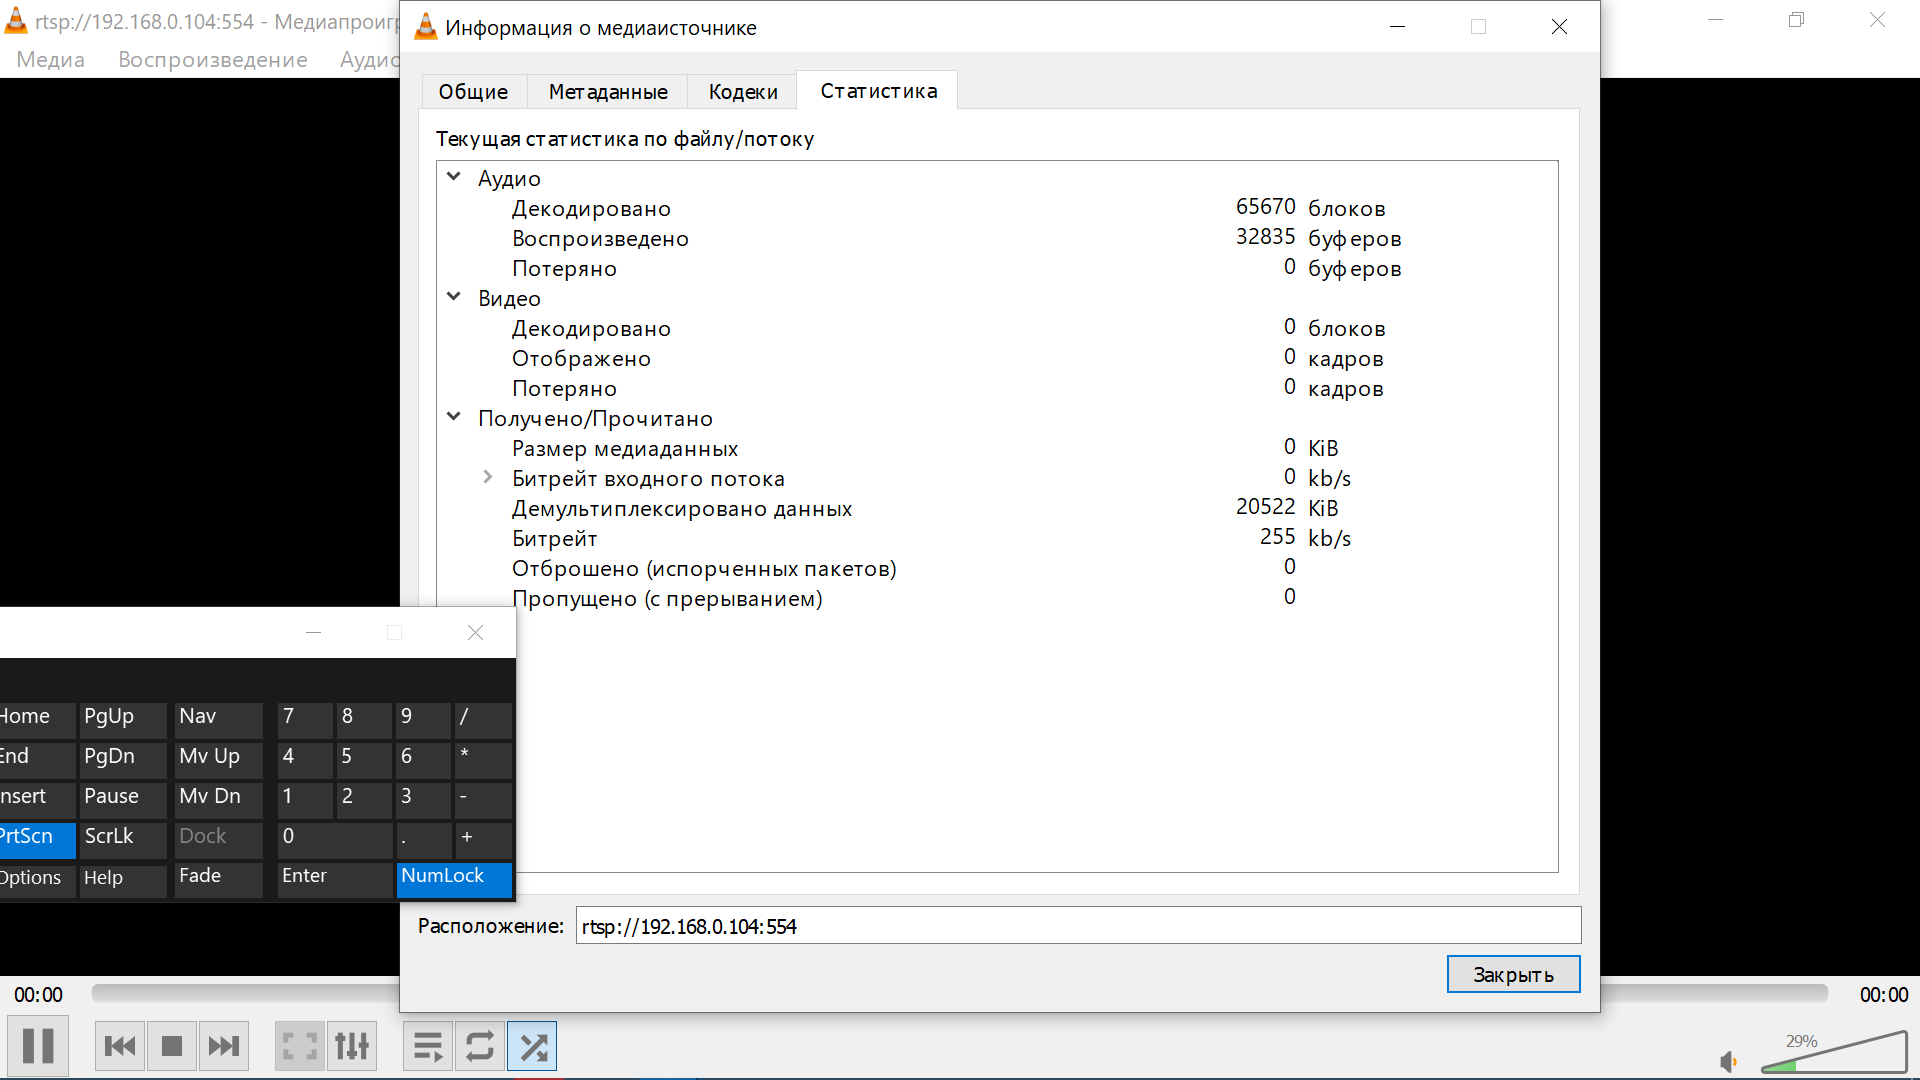Click the Расположение location field

(x=1078, y=926)
